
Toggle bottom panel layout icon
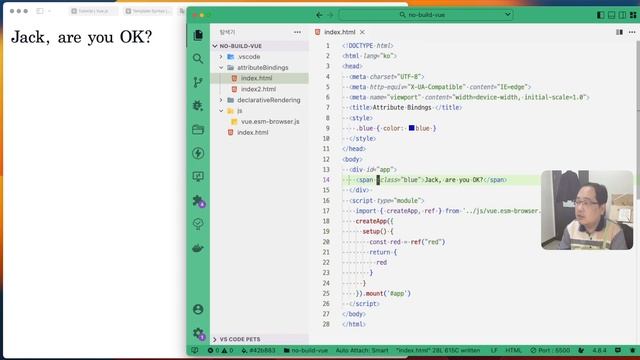611,15
